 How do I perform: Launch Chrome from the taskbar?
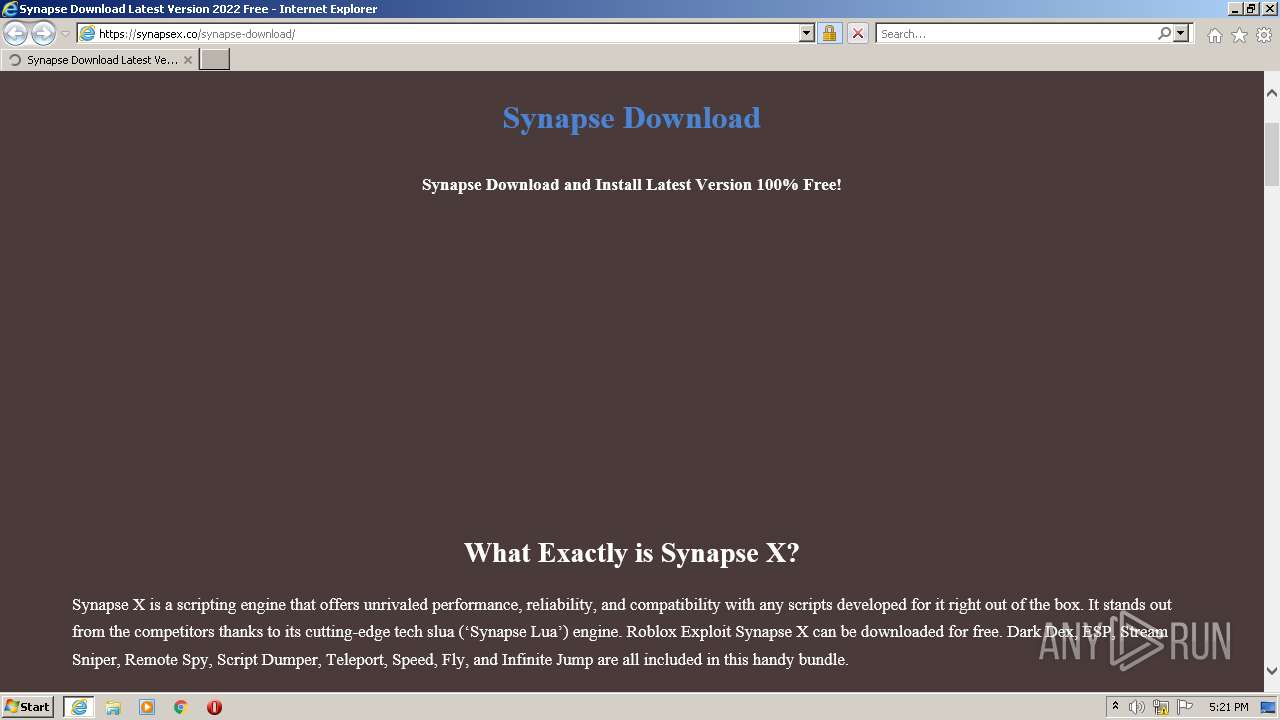(181, 707)
